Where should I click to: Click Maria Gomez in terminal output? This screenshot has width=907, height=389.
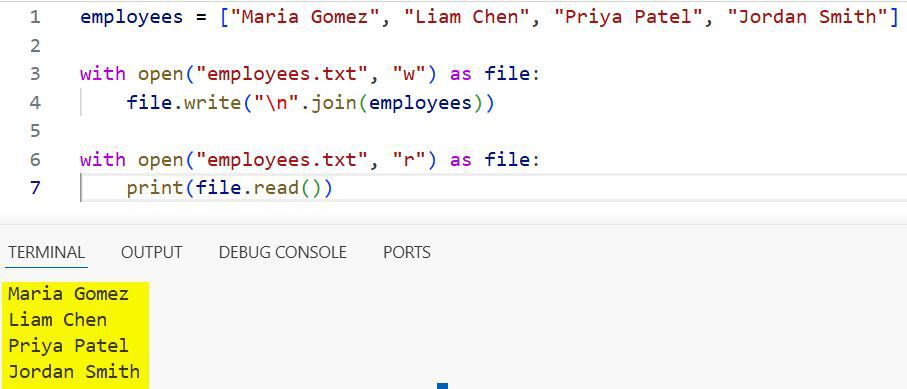pos(68,294)
